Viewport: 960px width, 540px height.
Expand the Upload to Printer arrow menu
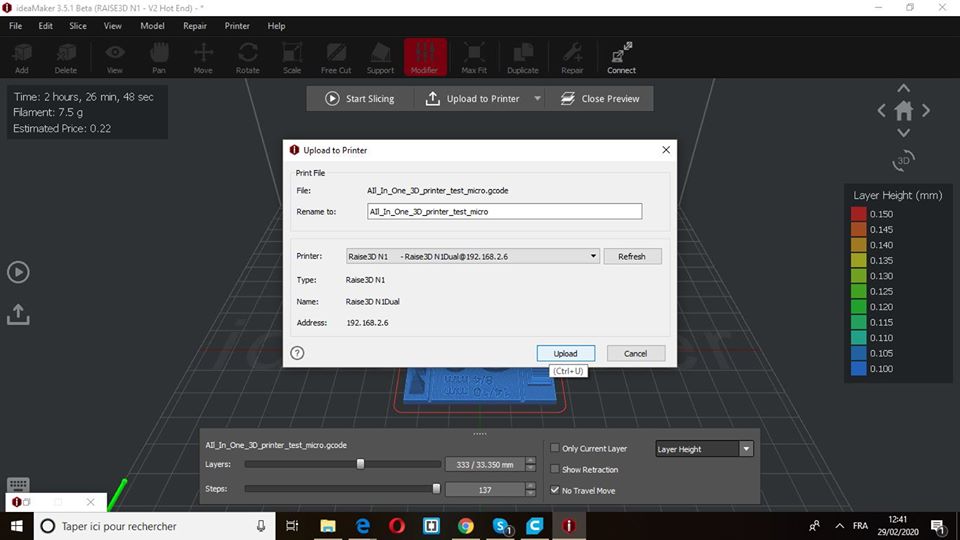(537, 99)
